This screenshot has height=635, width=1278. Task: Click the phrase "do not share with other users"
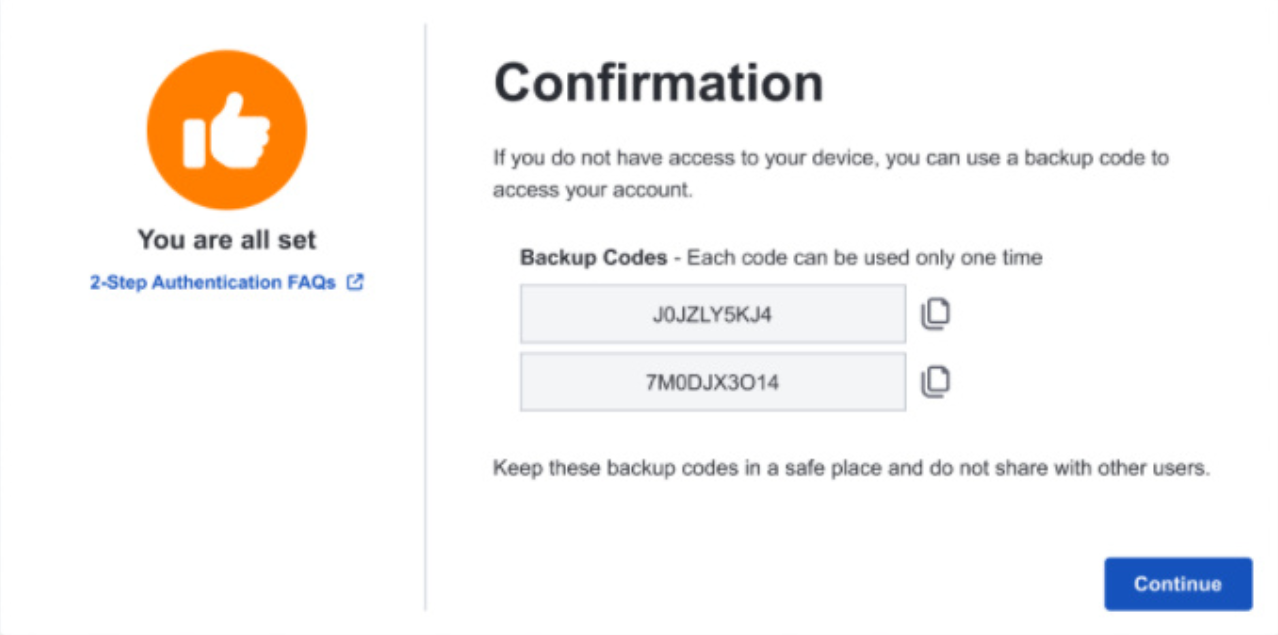1080,468
